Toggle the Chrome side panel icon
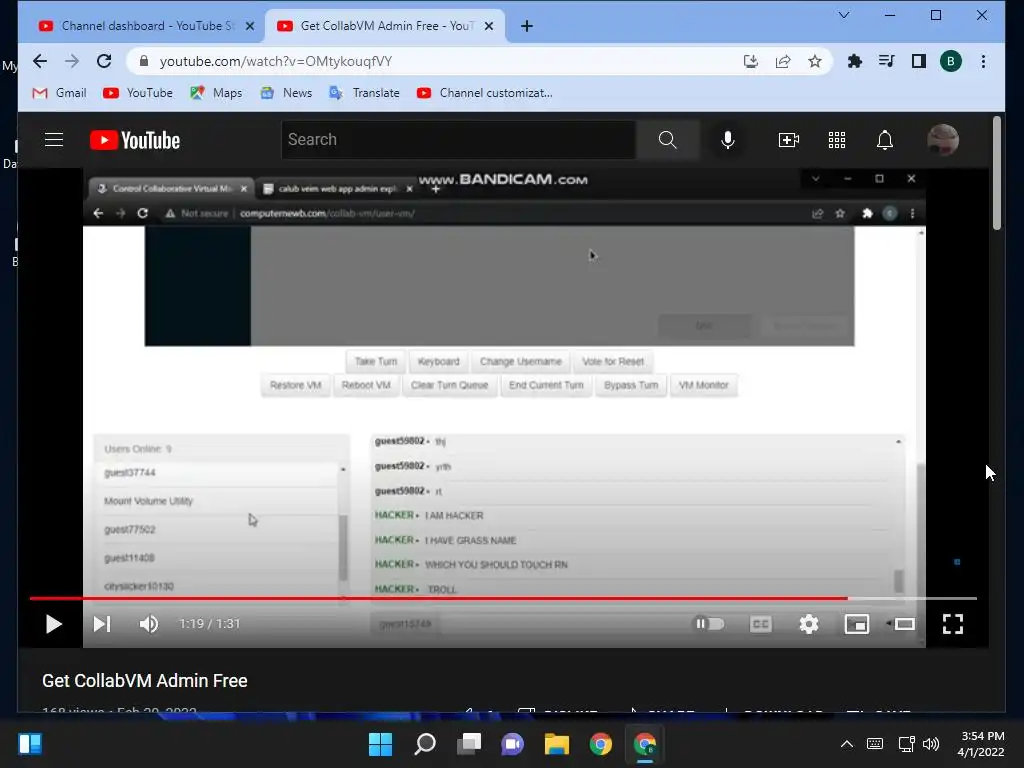 918,61
